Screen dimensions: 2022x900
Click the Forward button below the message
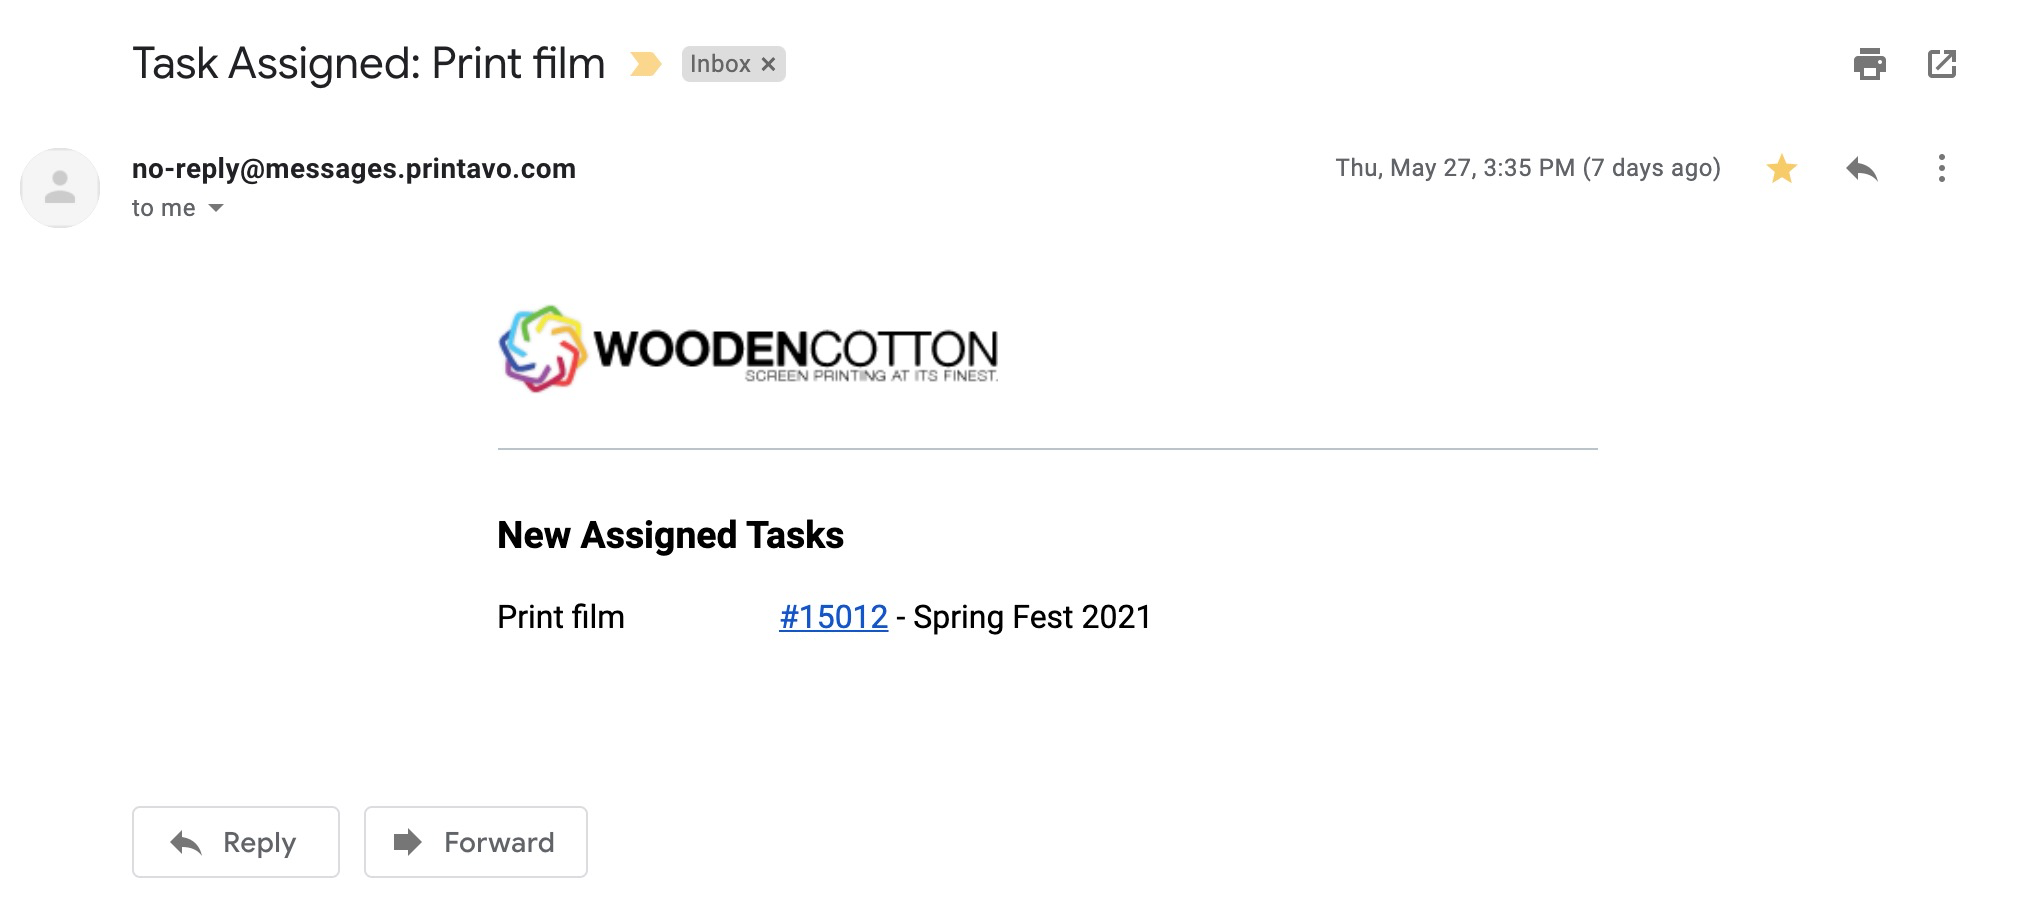(476, 842)
